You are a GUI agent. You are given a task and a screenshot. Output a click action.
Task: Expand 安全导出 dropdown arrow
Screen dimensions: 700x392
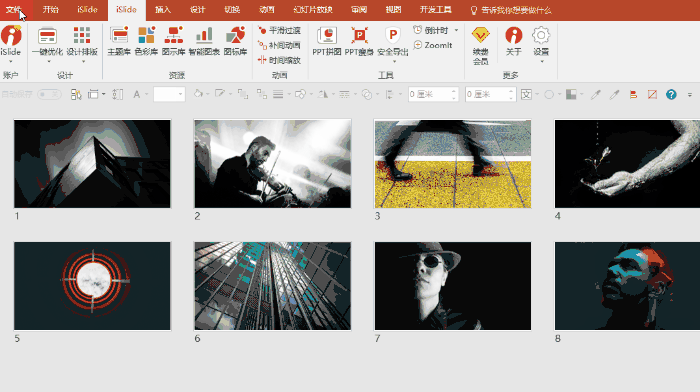coord(394,62)
